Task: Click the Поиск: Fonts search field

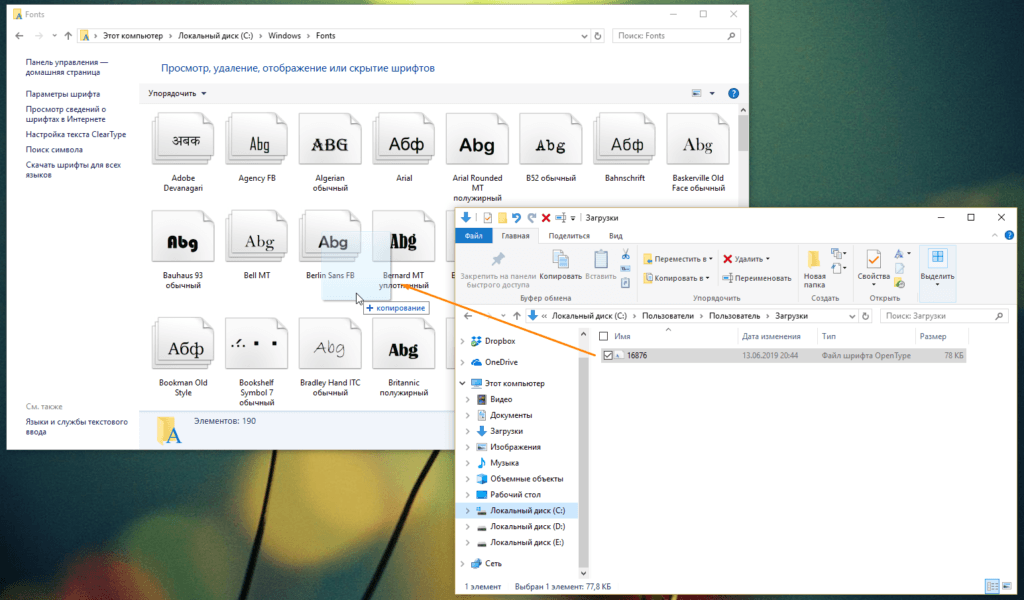Action: [676, 36]
